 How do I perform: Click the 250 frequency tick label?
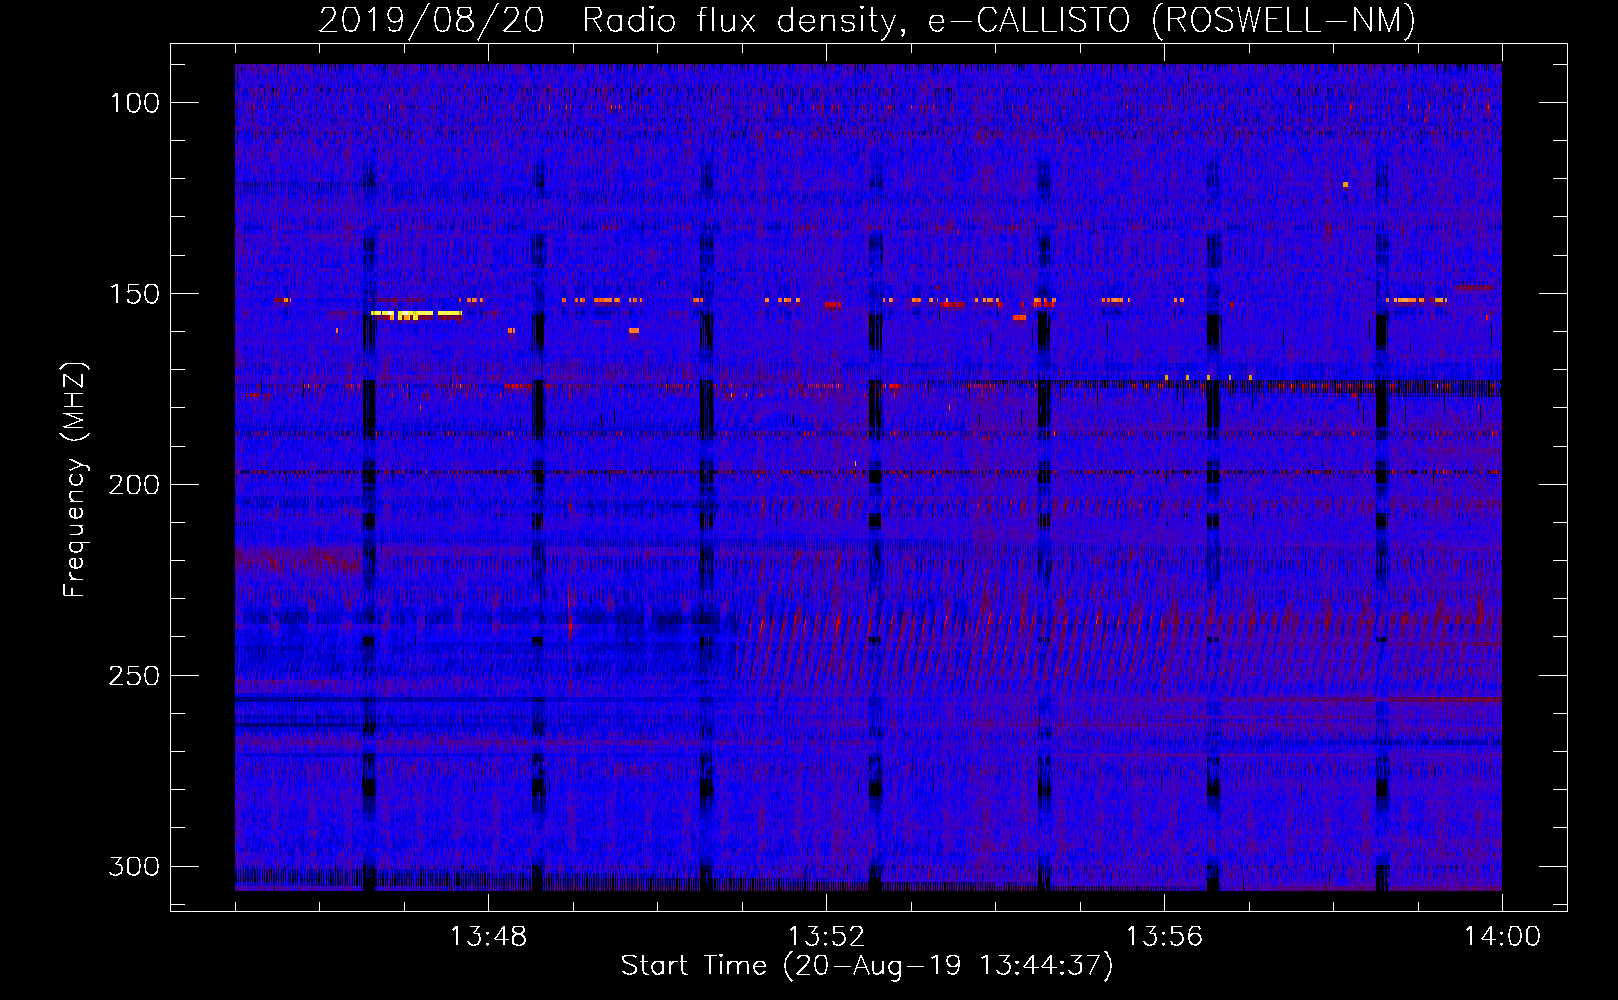pyautogui.click(x=134, y=676)
